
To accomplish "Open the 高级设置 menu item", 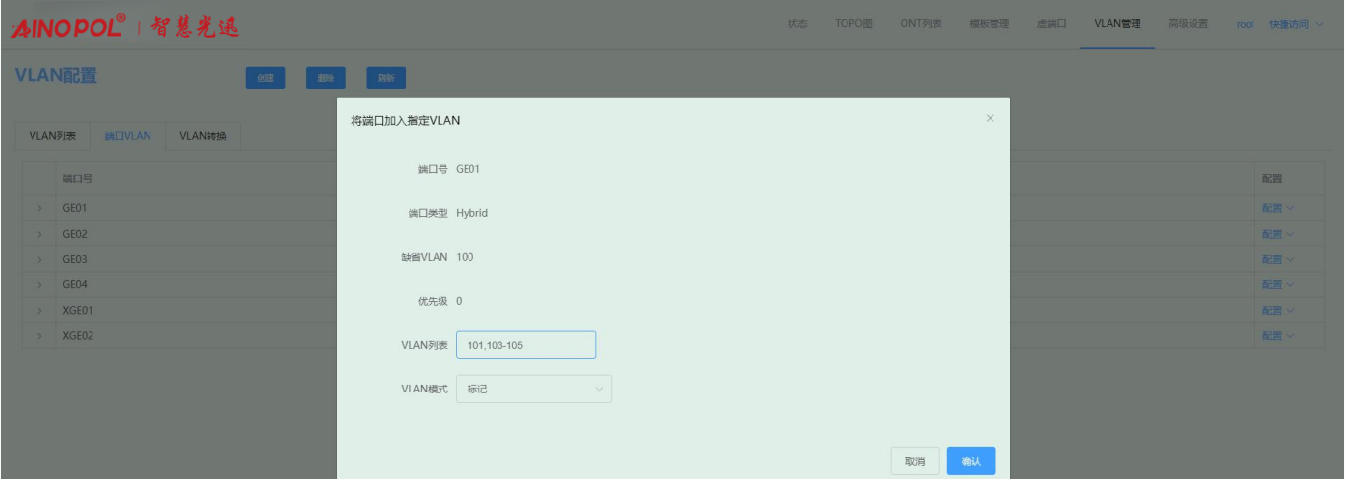I will 1188,24.
